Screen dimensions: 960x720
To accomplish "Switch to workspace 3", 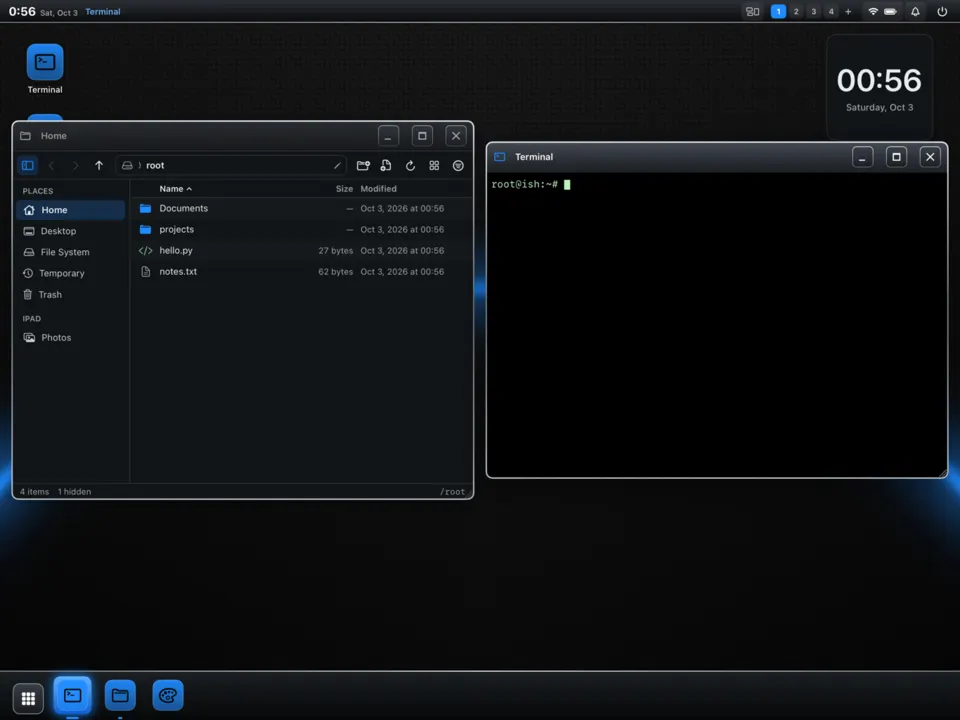I will 814,11.
